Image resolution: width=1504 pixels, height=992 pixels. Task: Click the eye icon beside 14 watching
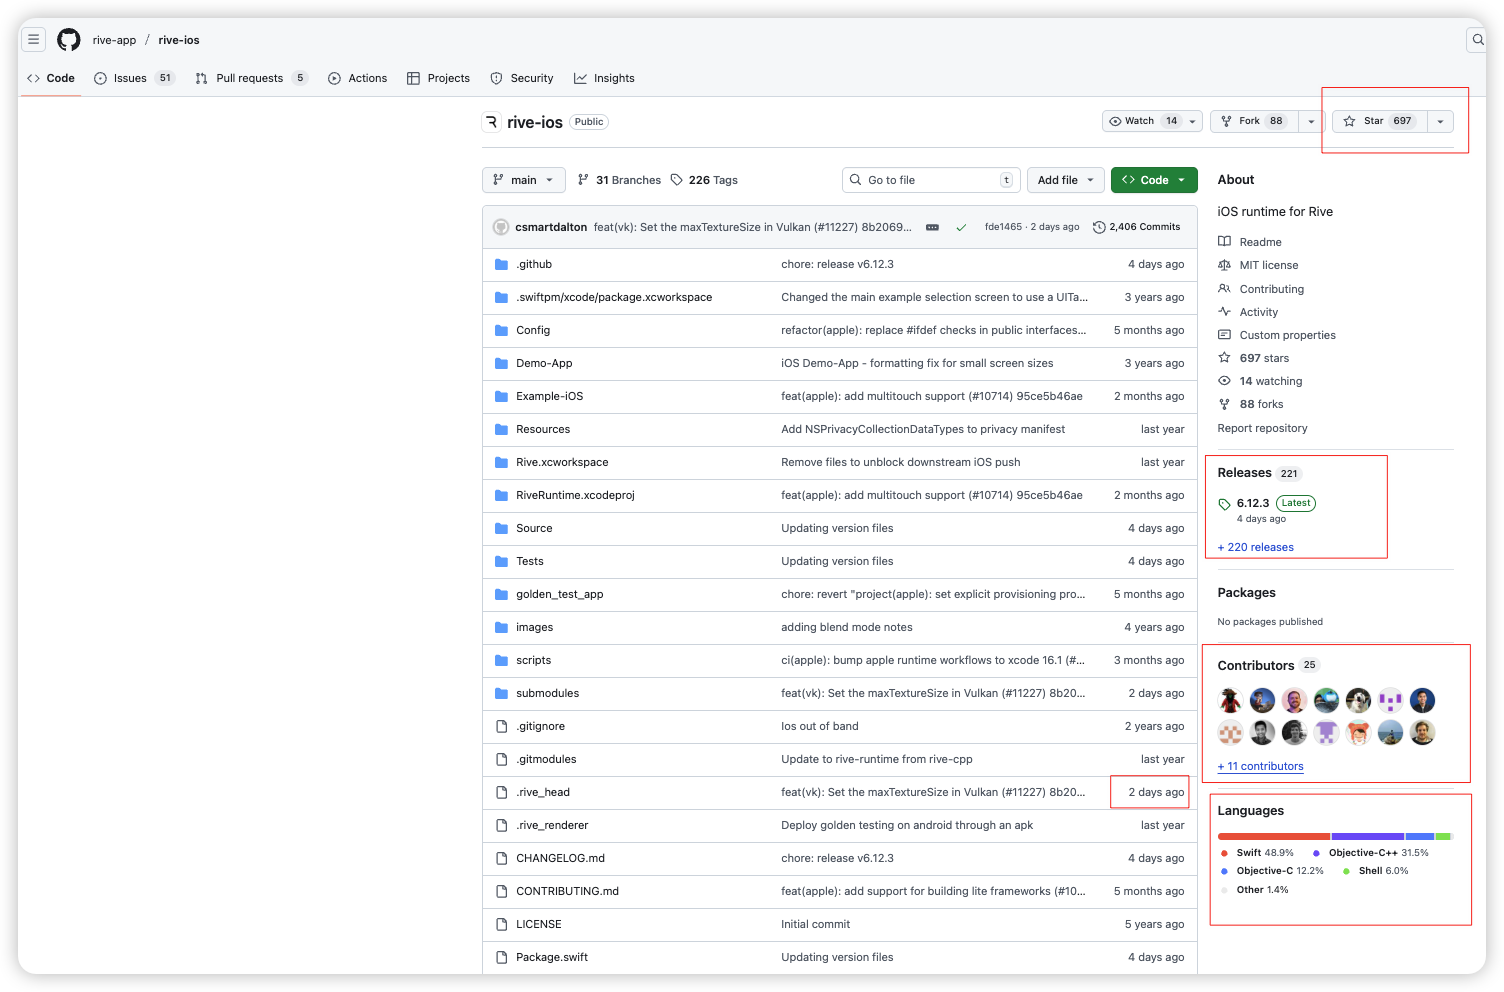[1224, 381]
